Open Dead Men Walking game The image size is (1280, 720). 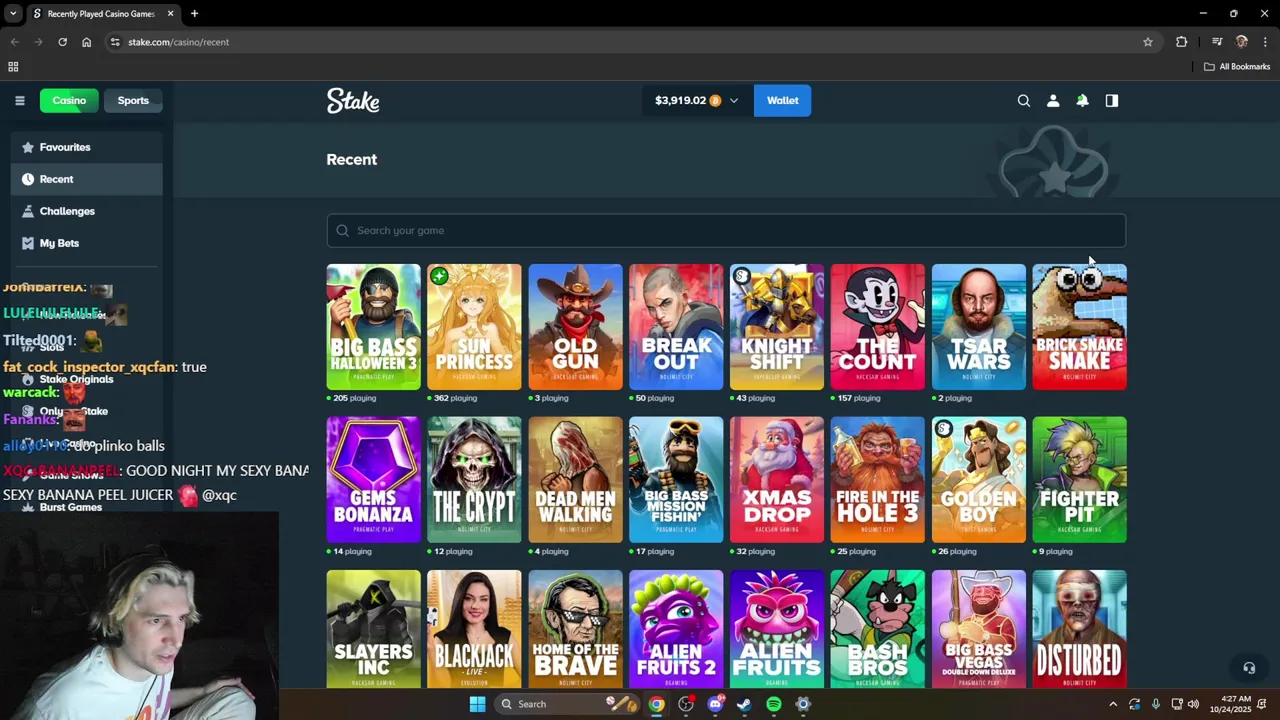coord(575,480)
